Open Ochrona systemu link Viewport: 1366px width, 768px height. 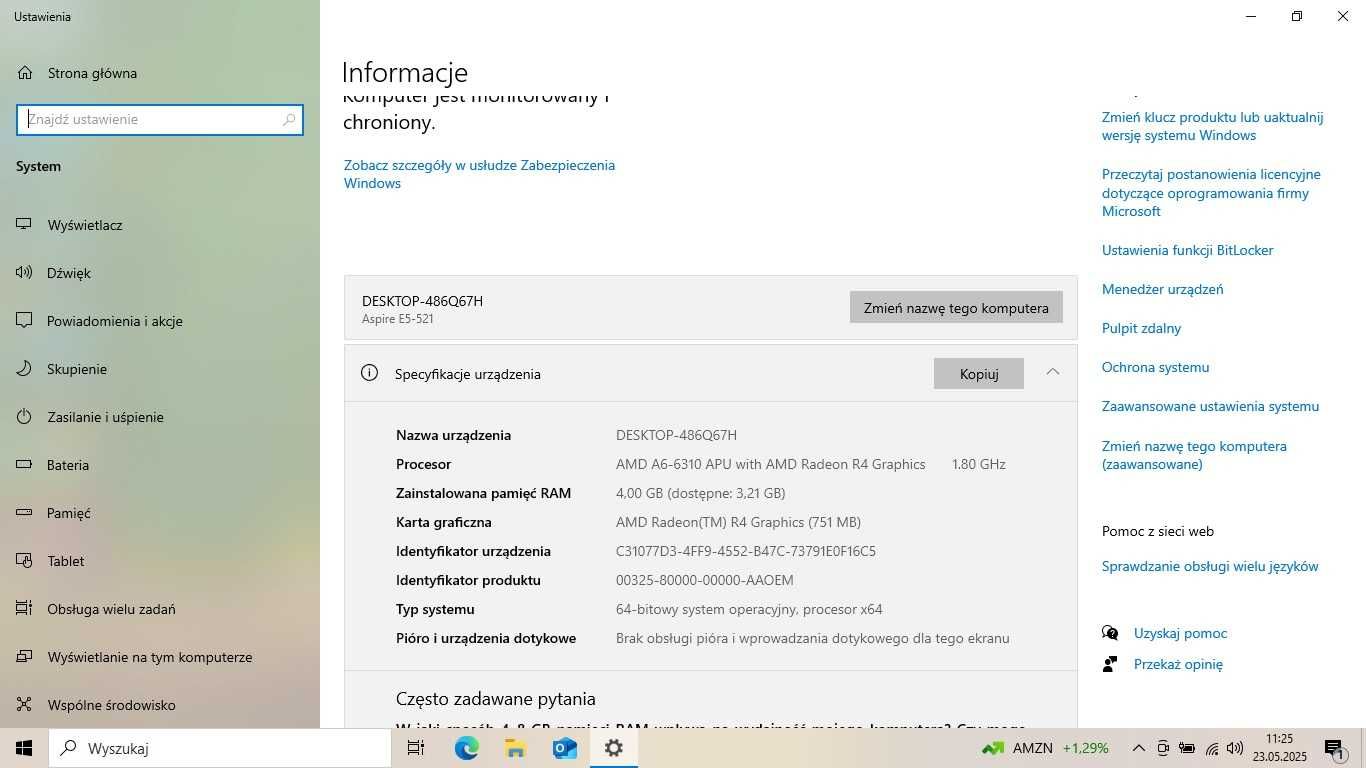[1155, 367]
